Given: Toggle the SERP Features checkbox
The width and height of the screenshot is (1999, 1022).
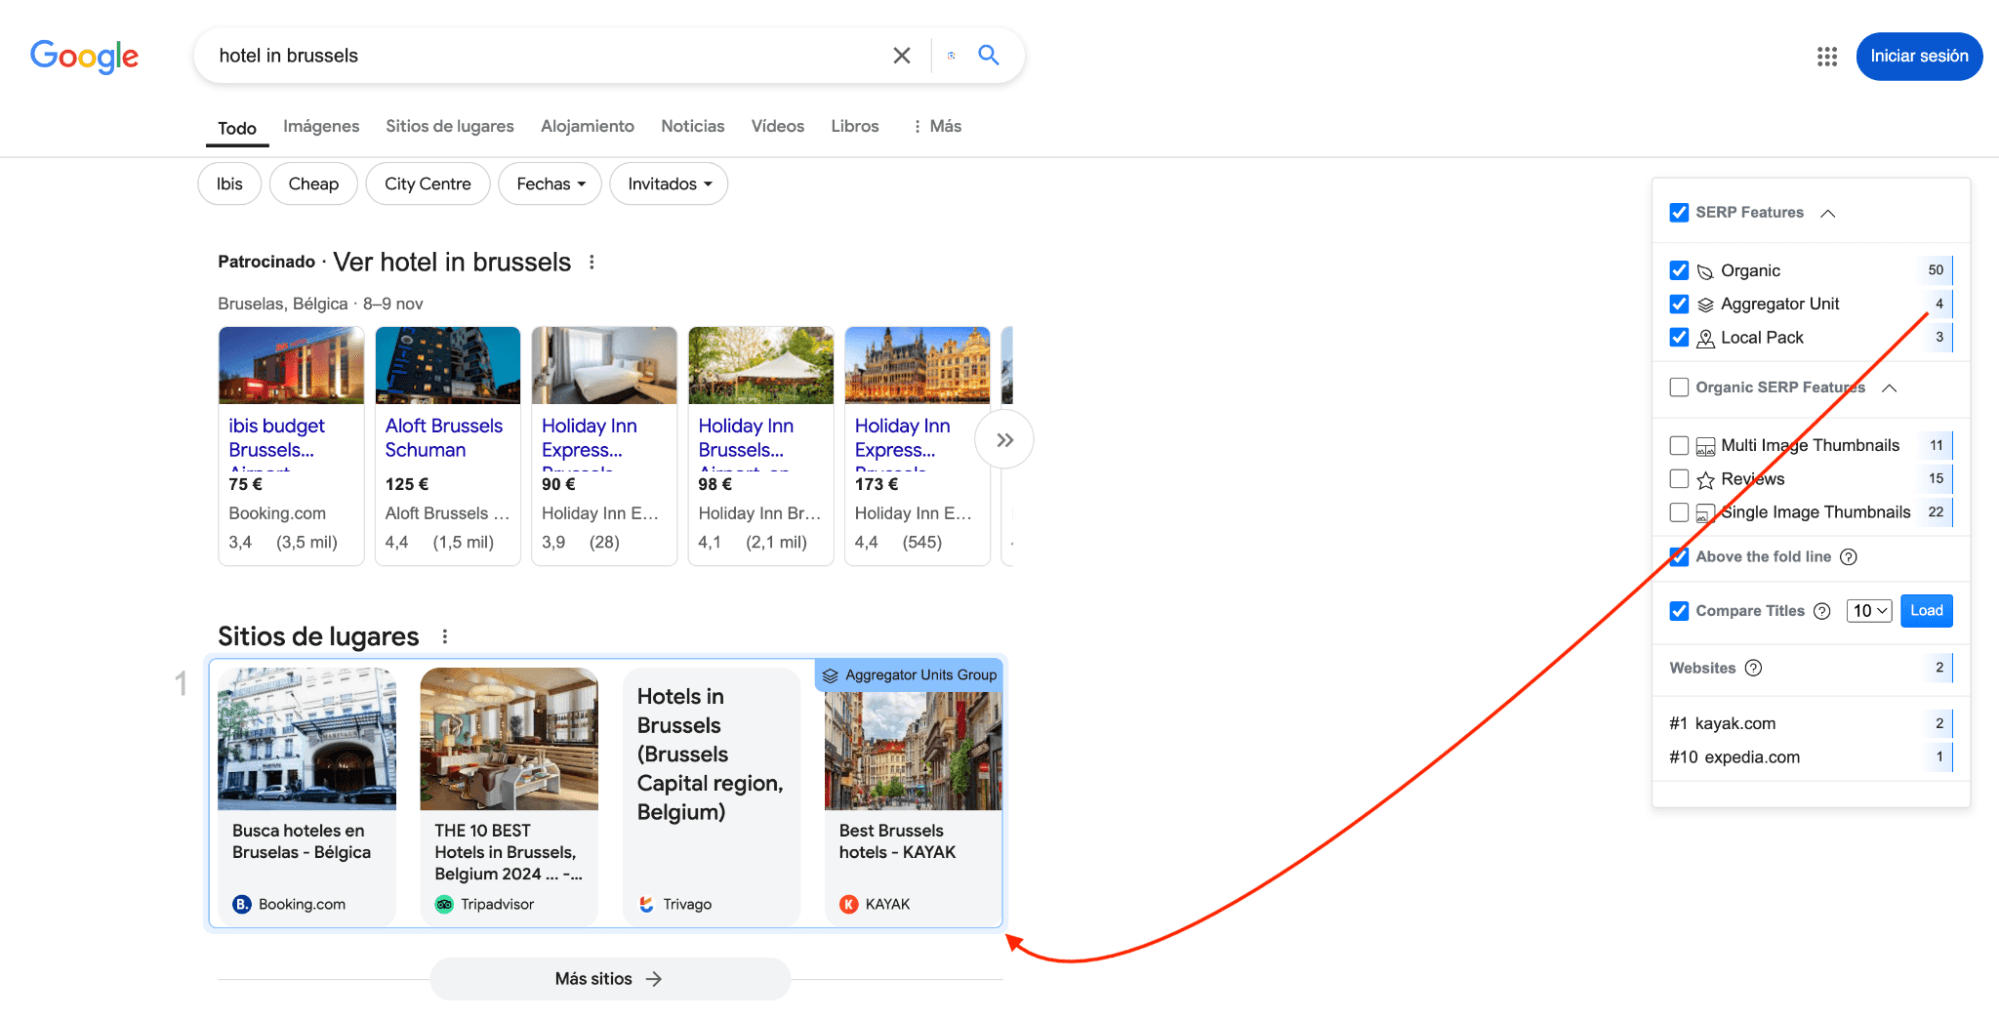Looking at the screenshot, I should pyautogui.click(x=1679, y=212).
